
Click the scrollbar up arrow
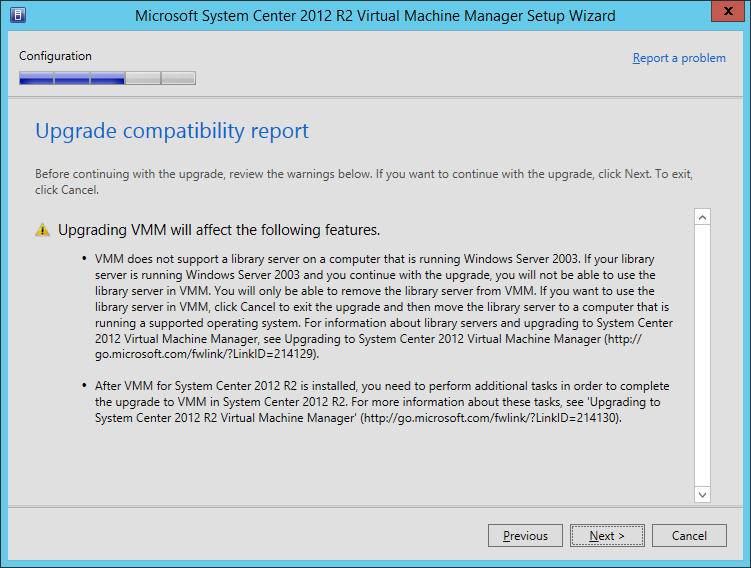click(702, 217)
